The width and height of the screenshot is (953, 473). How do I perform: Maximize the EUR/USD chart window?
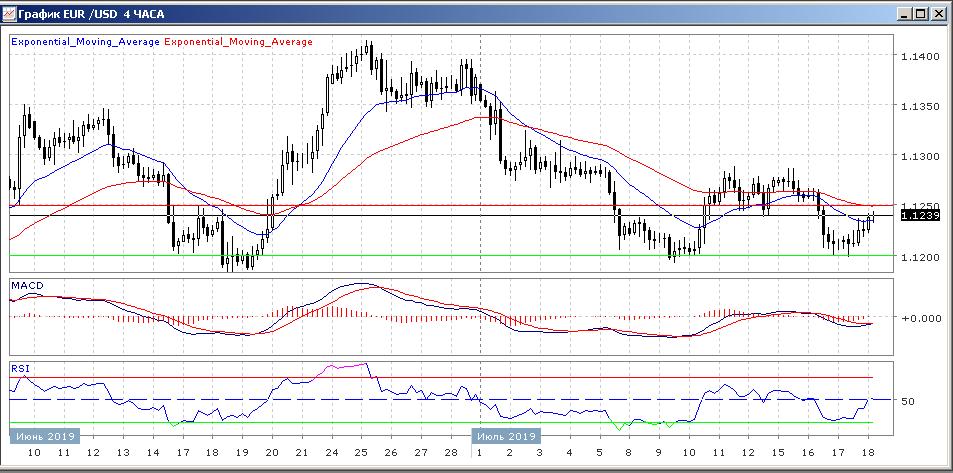coord(922,14)
